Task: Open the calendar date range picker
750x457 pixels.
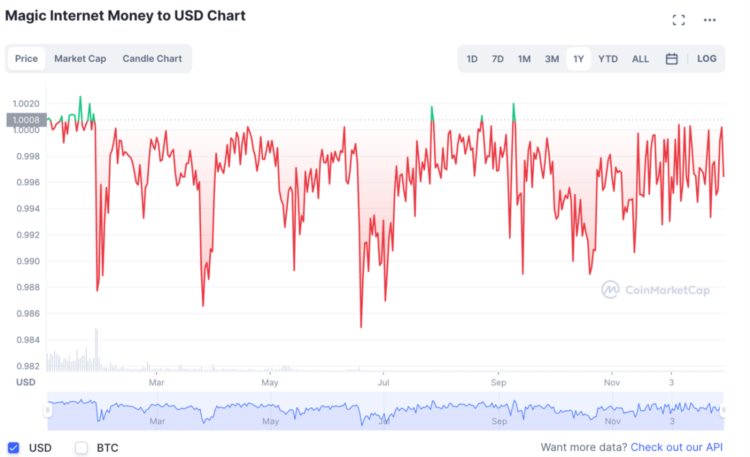Action: pos(672,59)
